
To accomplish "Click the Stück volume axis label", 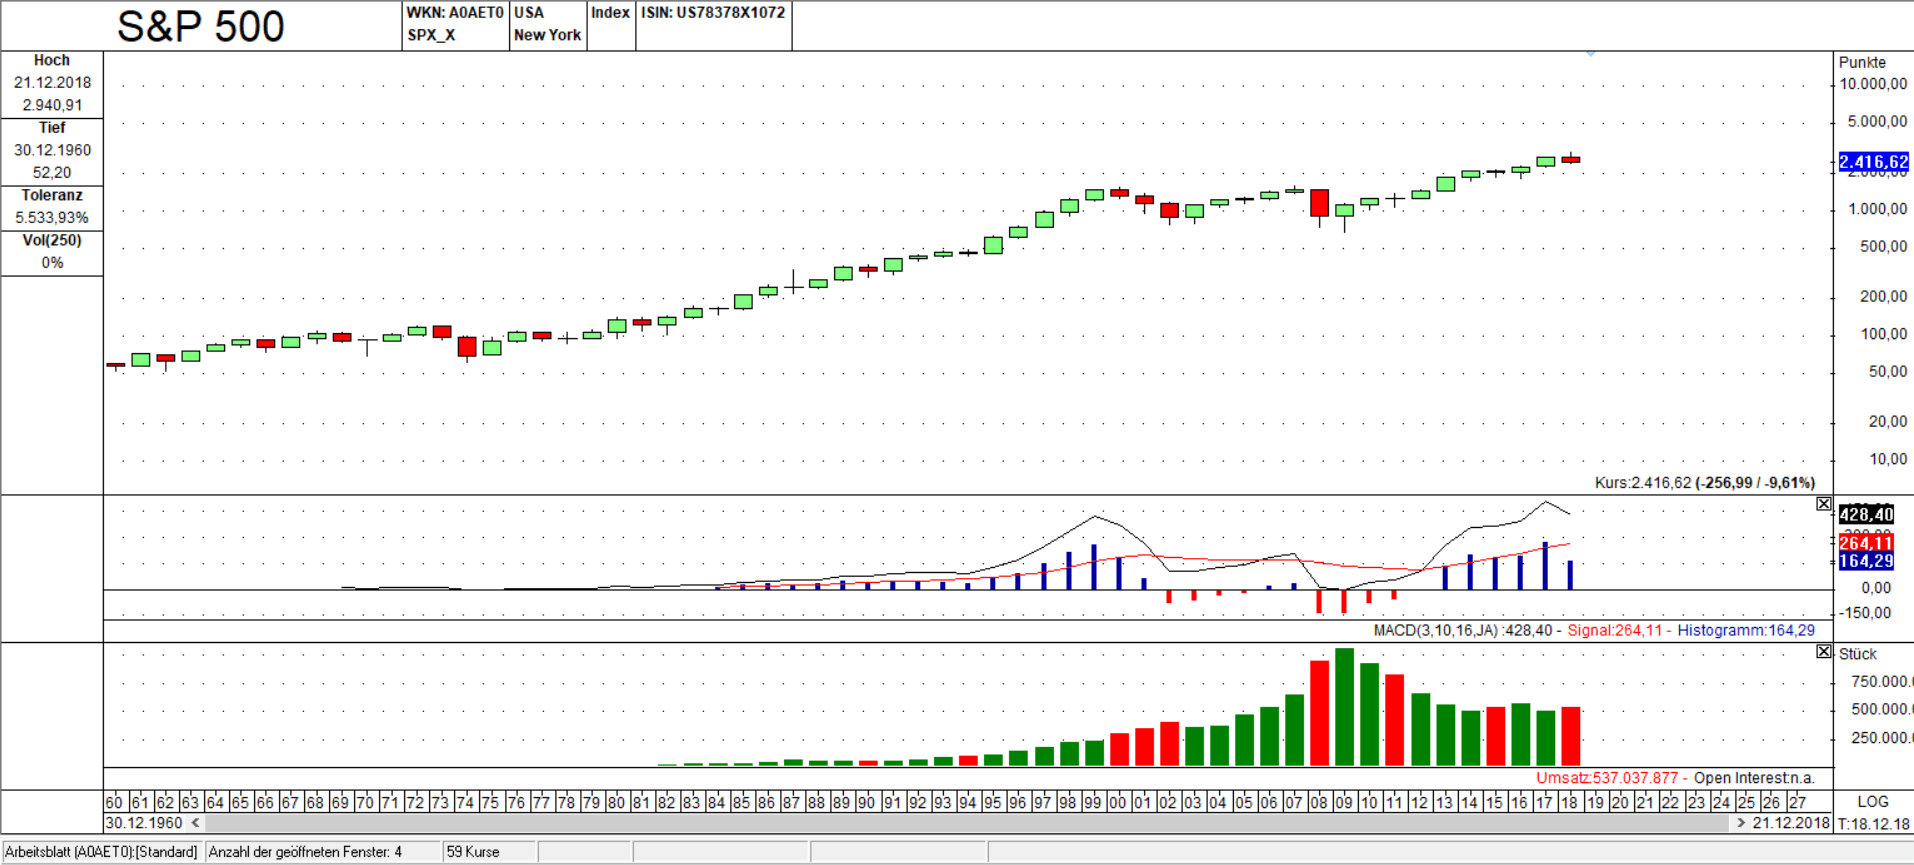I will 1858,654.
